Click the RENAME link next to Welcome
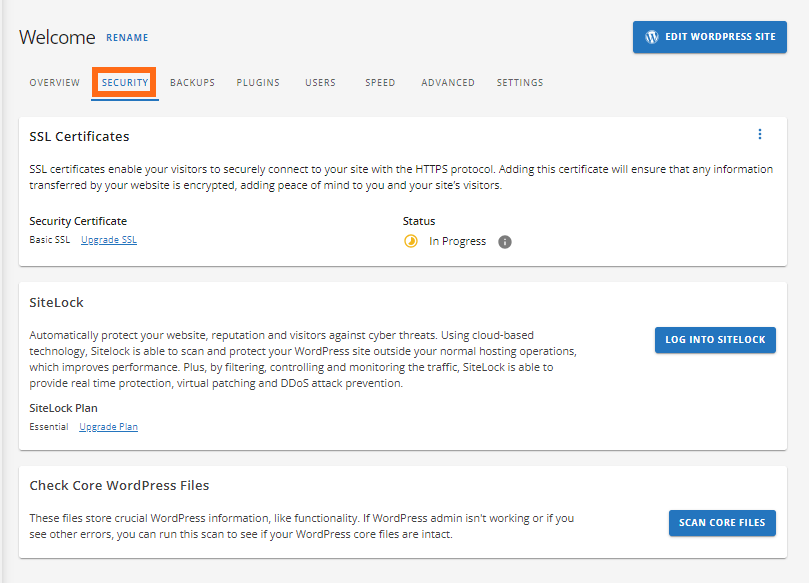This screenshot has height=583, width=809. [x=127, y=37]
